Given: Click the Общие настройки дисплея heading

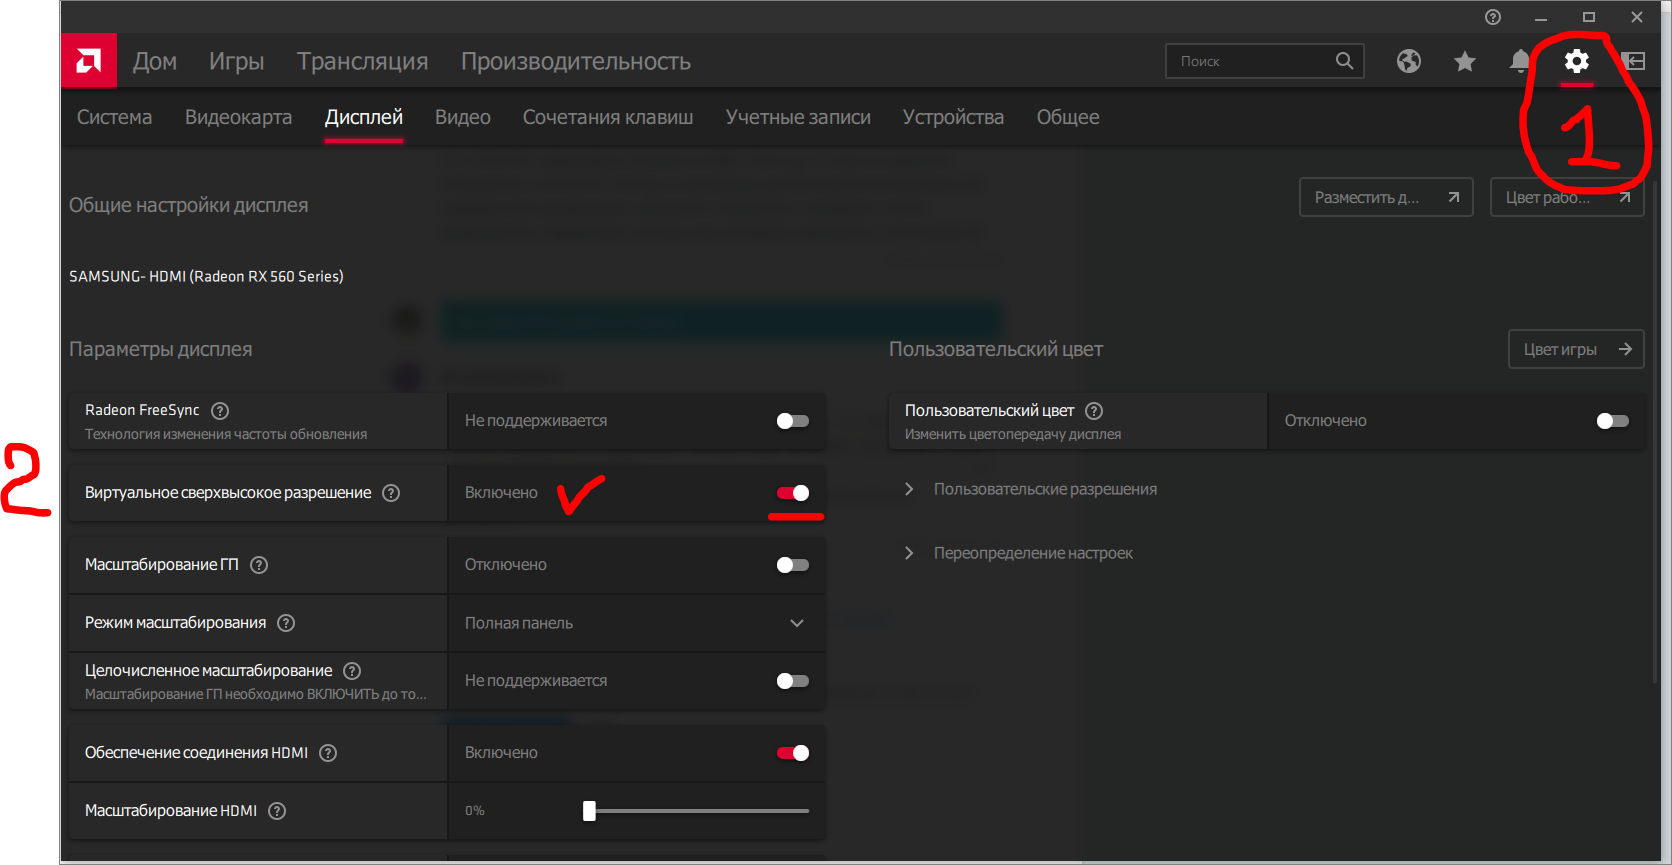Looking at the screenshot, I should (189, 205).
